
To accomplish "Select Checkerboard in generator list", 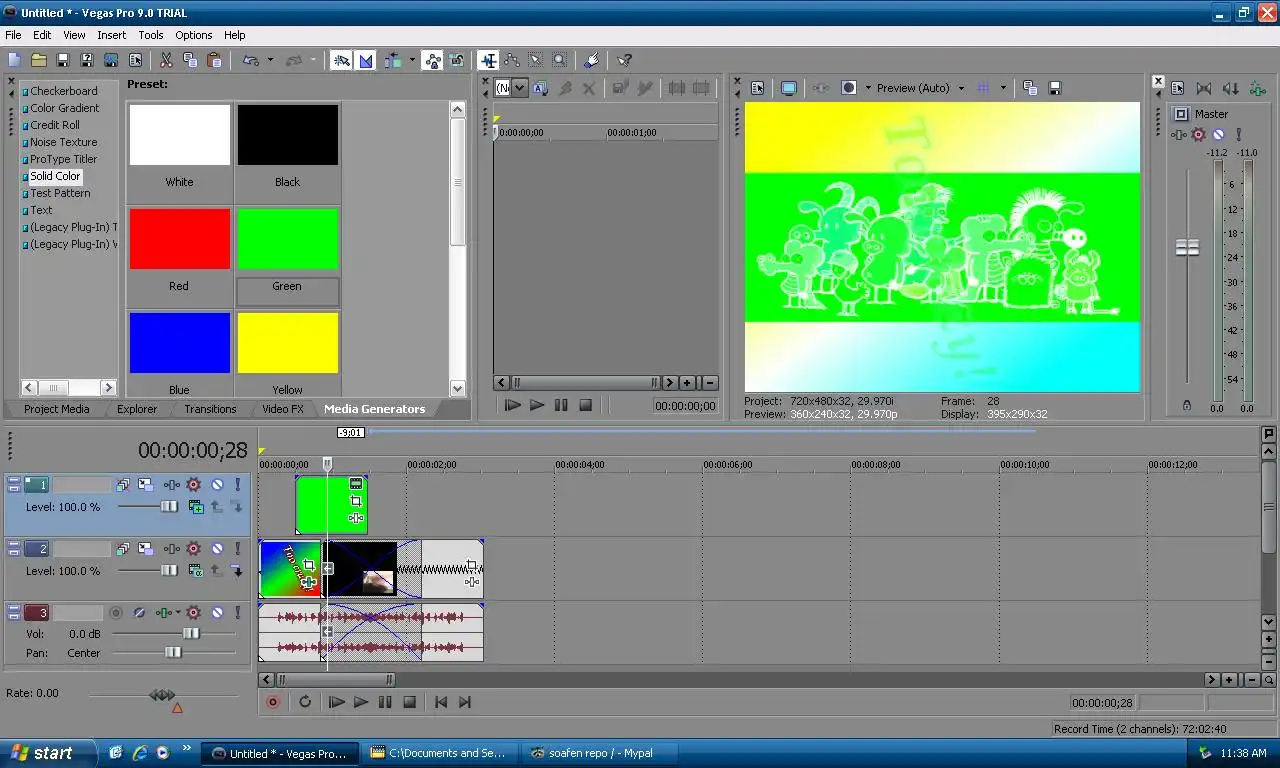I will tap(63, 91).
